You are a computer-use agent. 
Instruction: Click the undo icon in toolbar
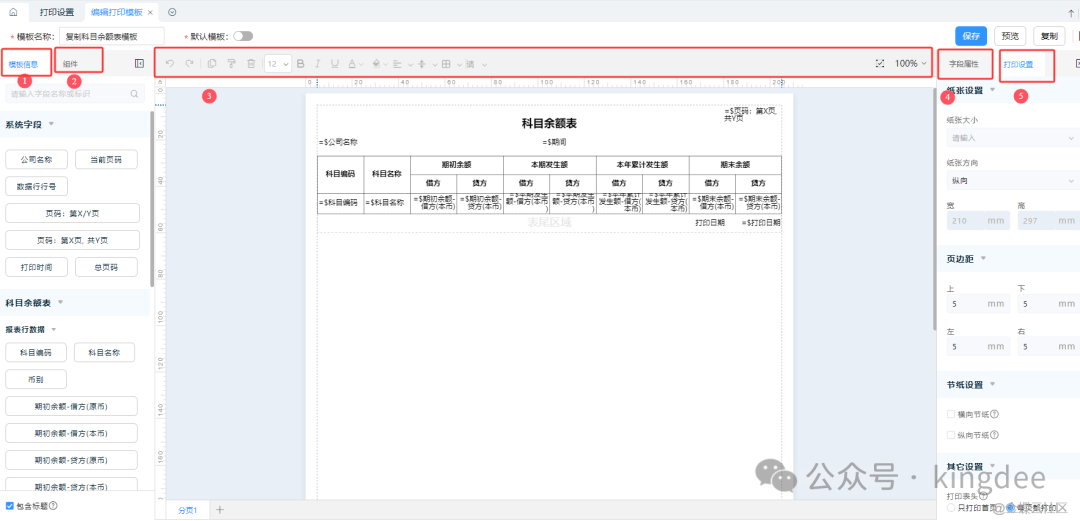pos(170,64)
